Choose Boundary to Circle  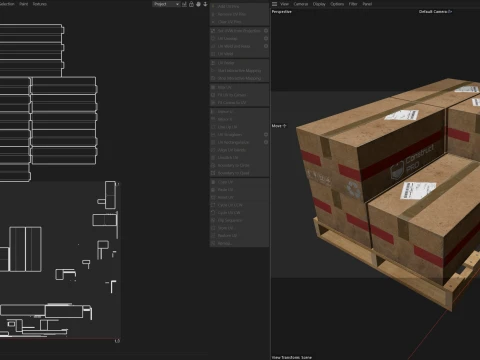239,165
